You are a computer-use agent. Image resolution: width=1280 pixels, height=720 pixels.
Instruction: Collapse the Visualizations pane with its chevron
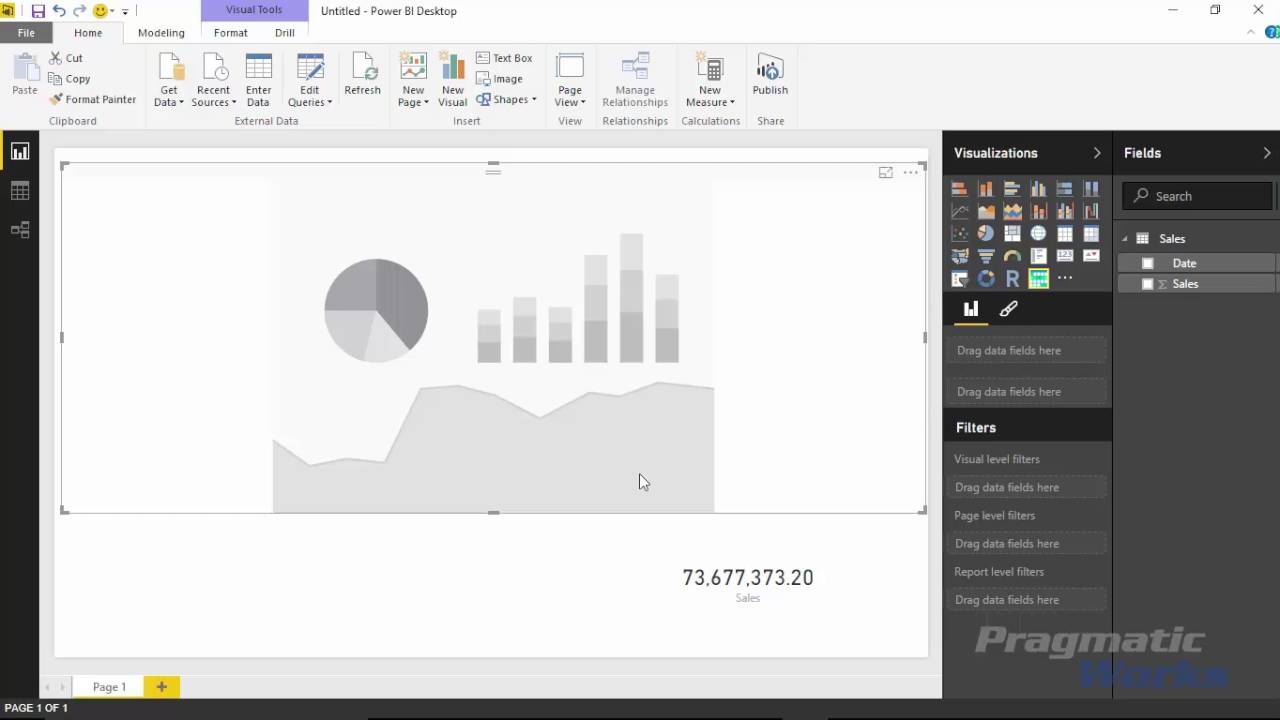tap(1096, 153)
